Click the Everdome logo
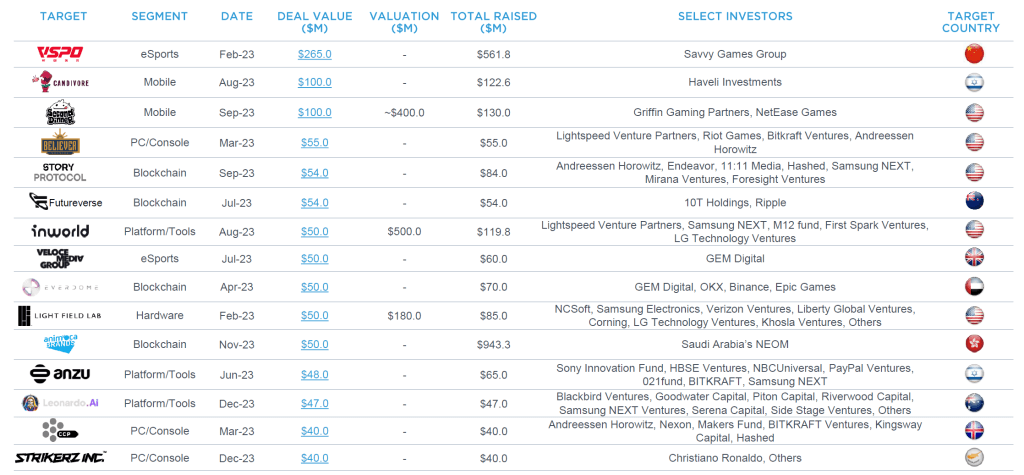Screen dimensions: 1024x475 point(59,287)
